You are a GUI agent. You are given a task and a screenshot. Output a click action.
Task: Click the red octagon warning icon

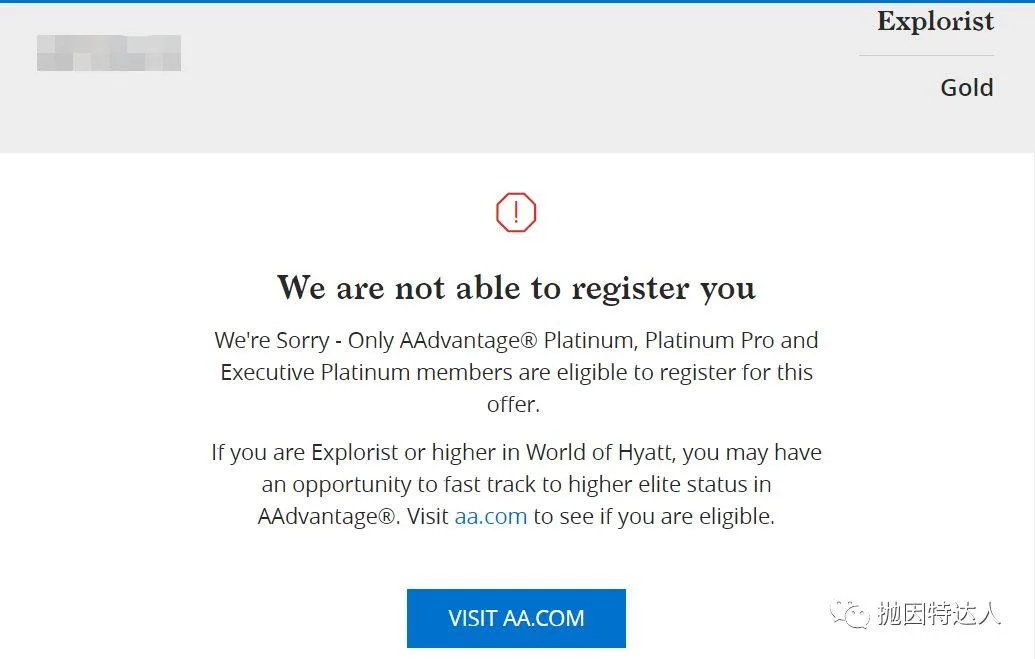pyautogui.click(x=516, y=213)
